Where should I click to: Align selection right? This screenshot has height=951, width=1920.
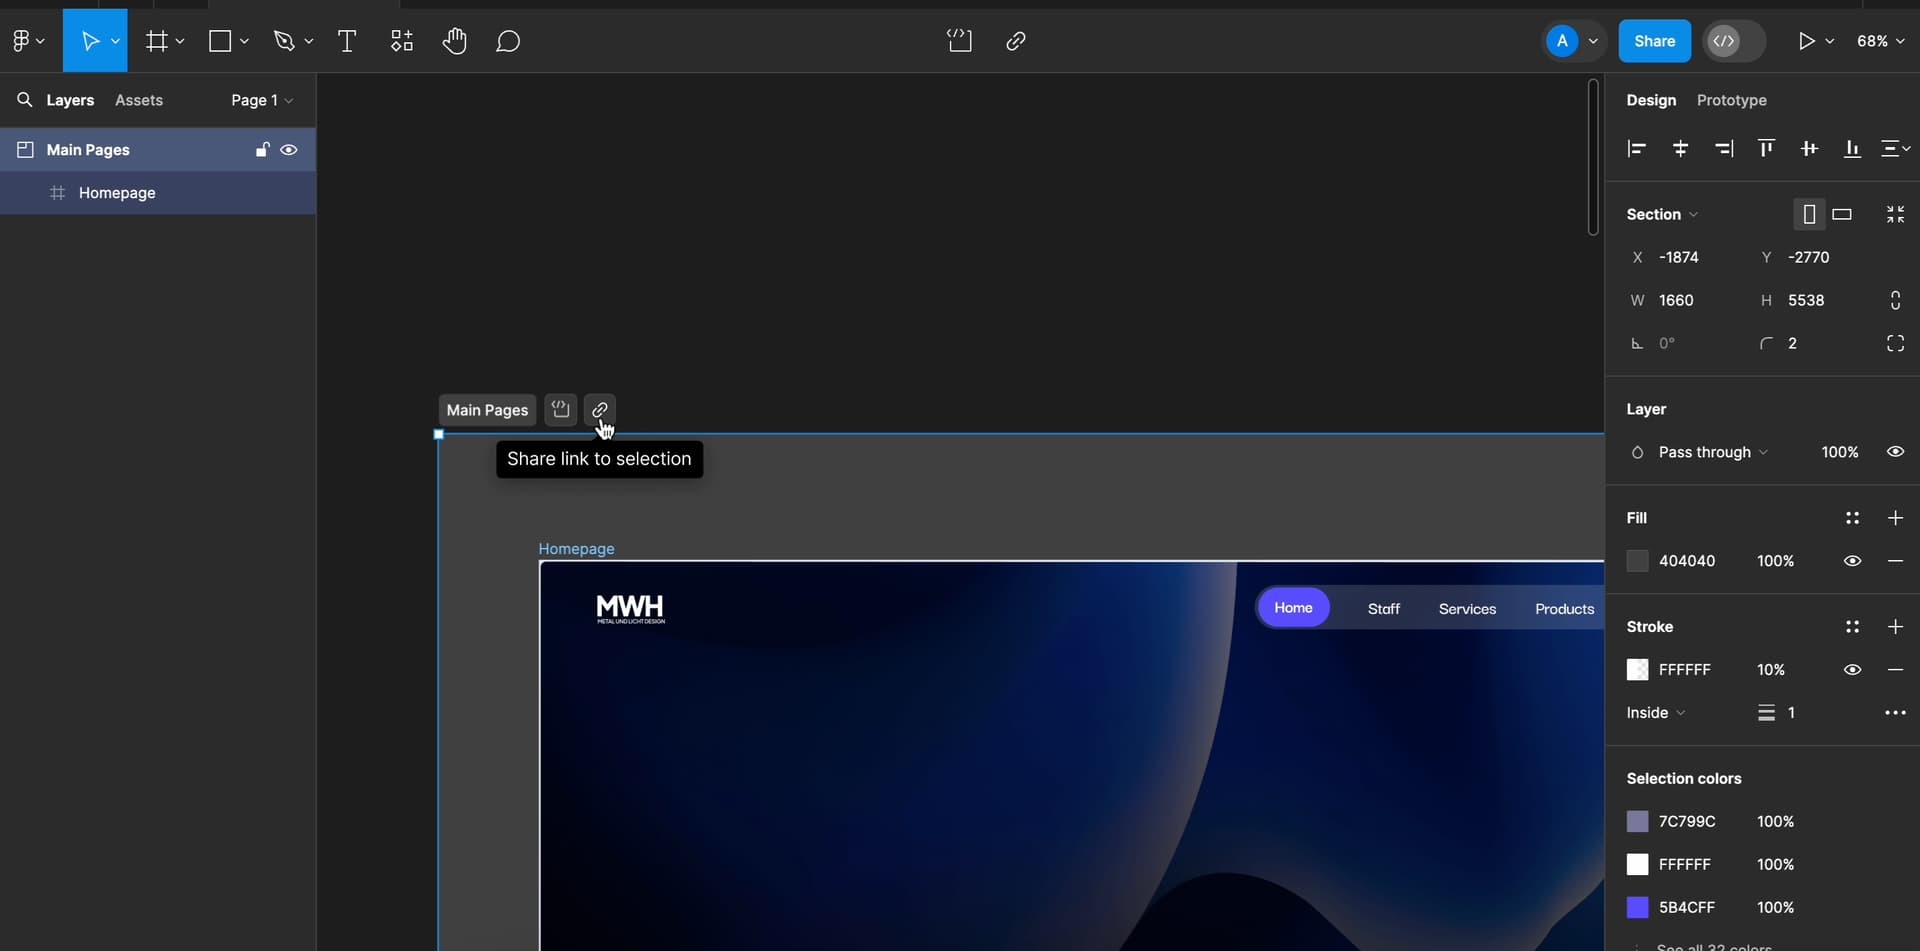click(1724, 149)
